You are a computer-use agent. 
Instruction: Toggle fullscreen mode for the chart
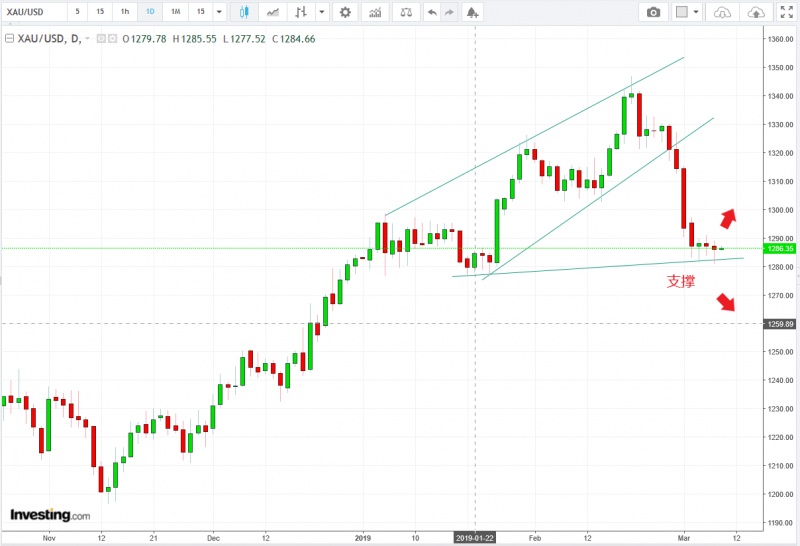(x=786, y=12)
